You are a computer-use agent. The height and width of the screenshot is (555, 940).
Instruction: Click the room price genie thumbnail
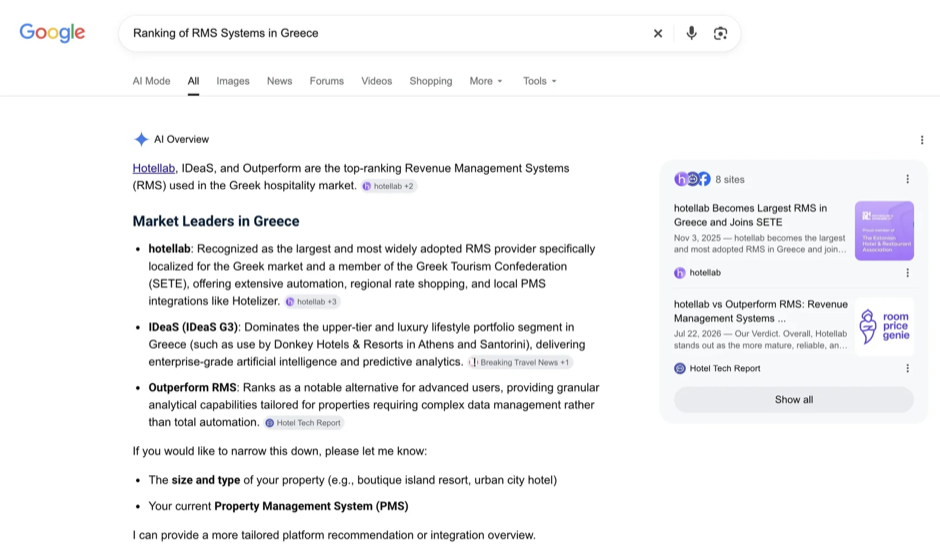pos(884,327)
